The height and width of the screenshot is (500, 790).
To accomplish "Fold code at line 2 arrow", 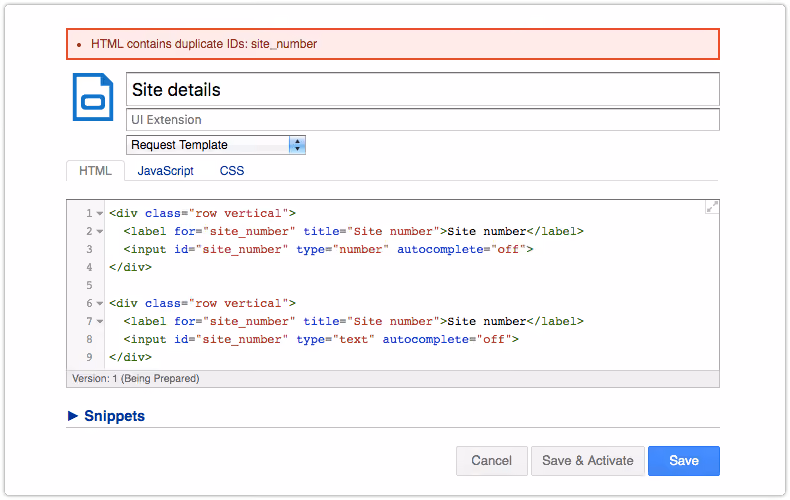I will tap(100, 232).
